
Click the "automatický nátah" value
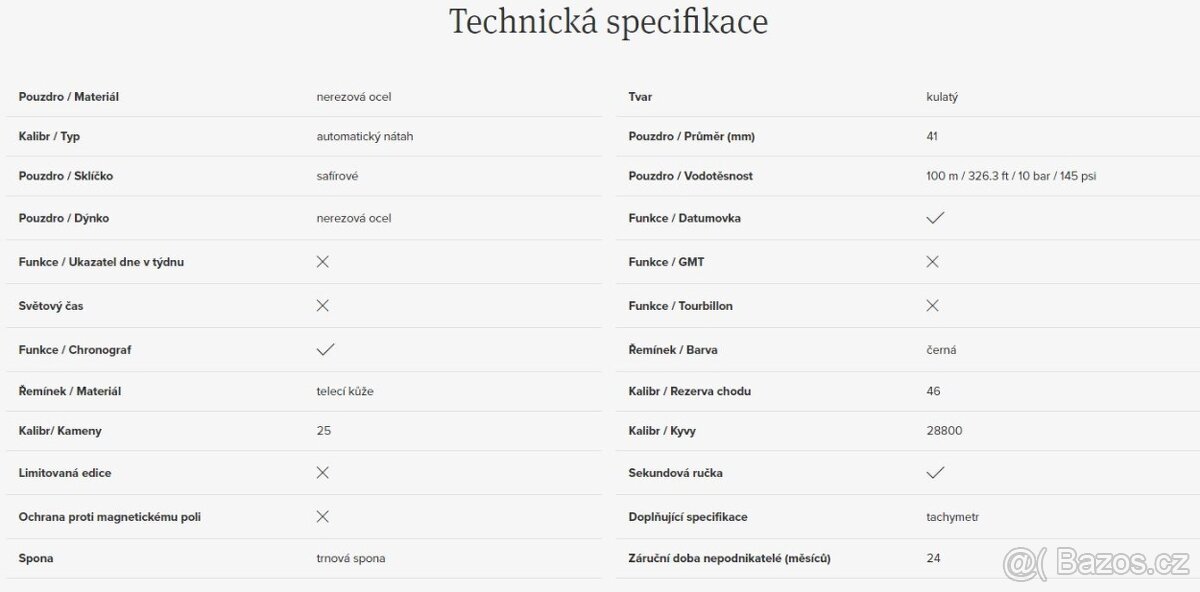(364, 136)
